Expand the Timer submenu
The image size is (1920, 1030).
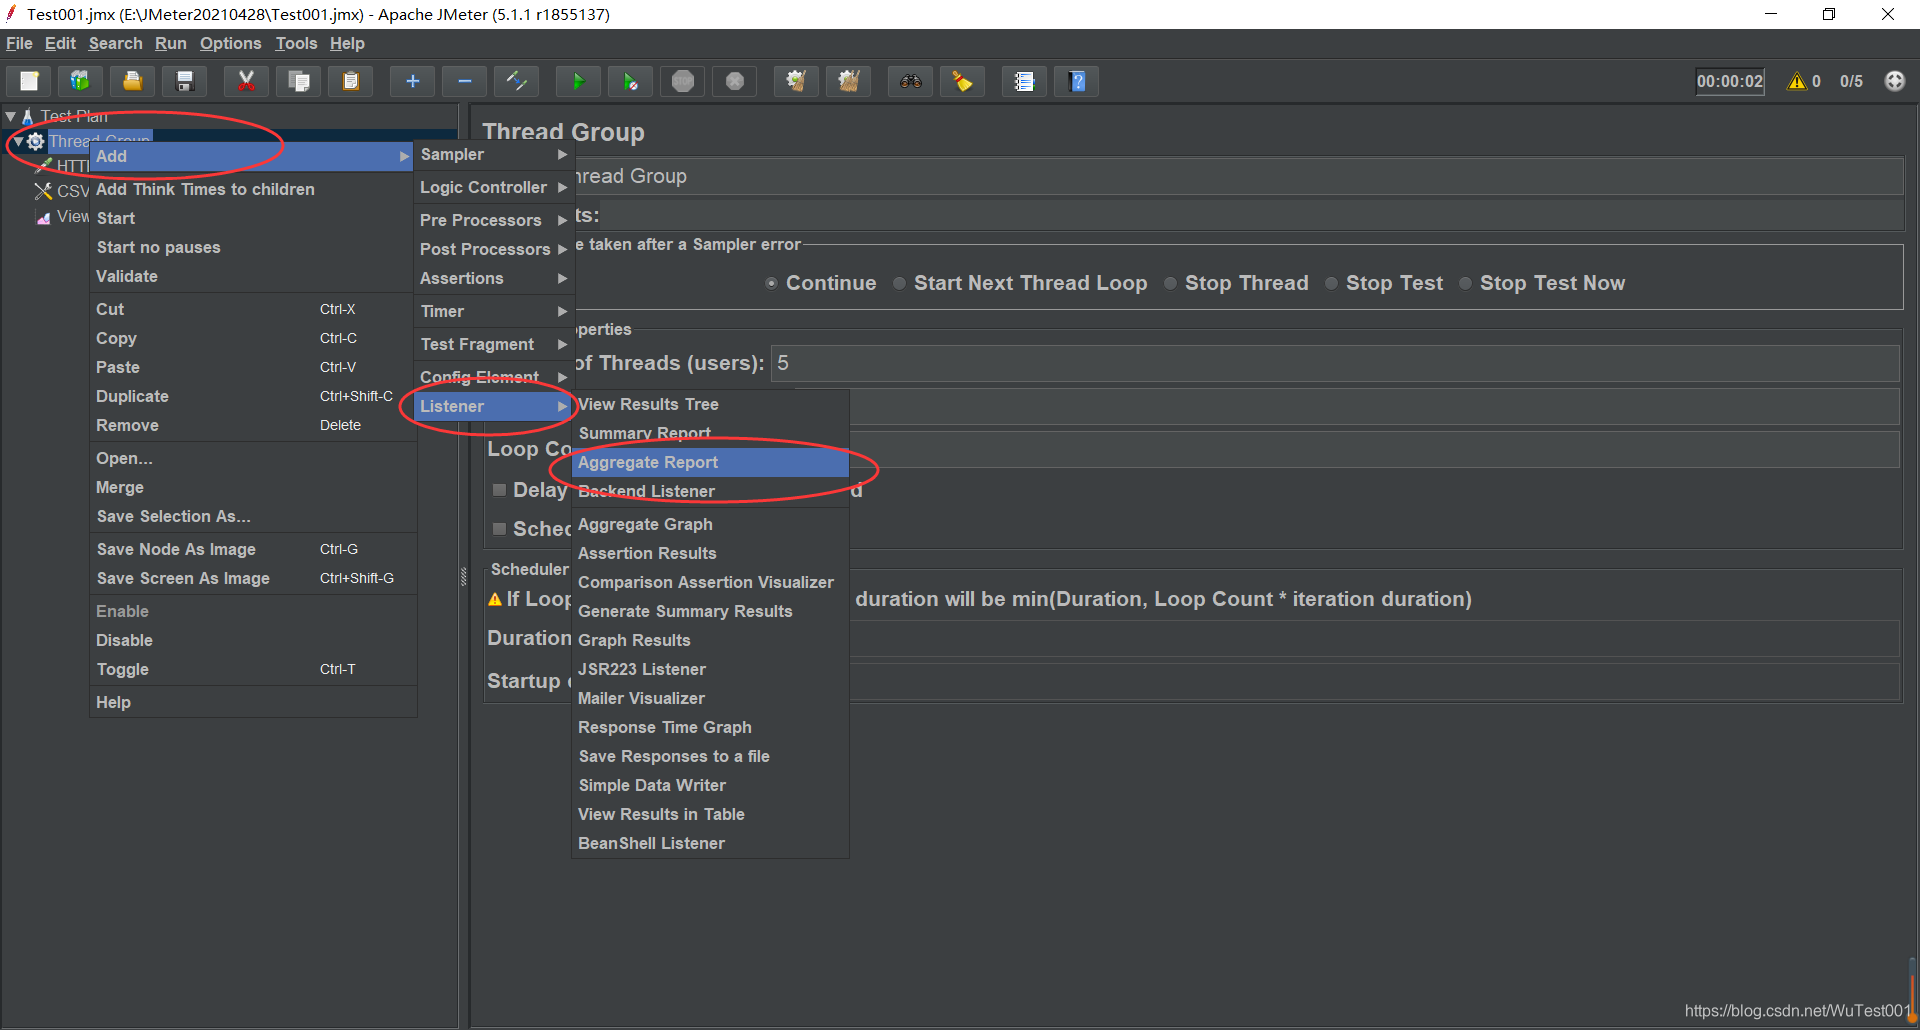(x=493, y=311)
